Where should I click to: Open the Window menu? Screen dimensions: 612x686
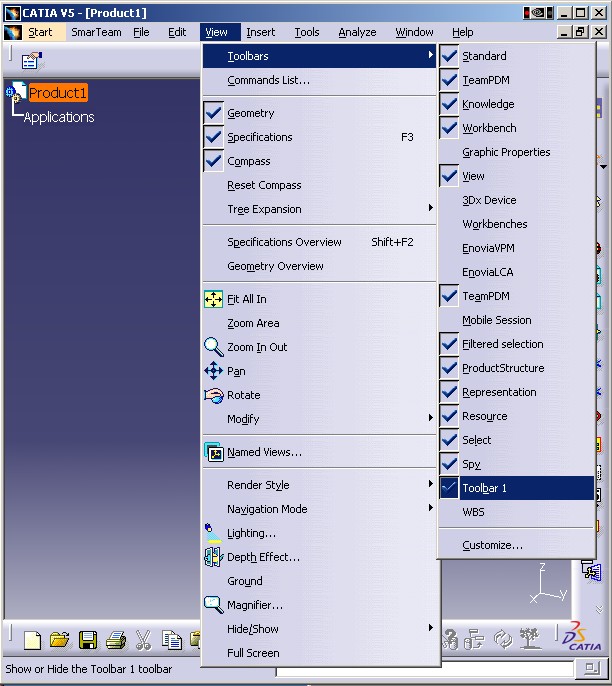click(x=414, y=32)
